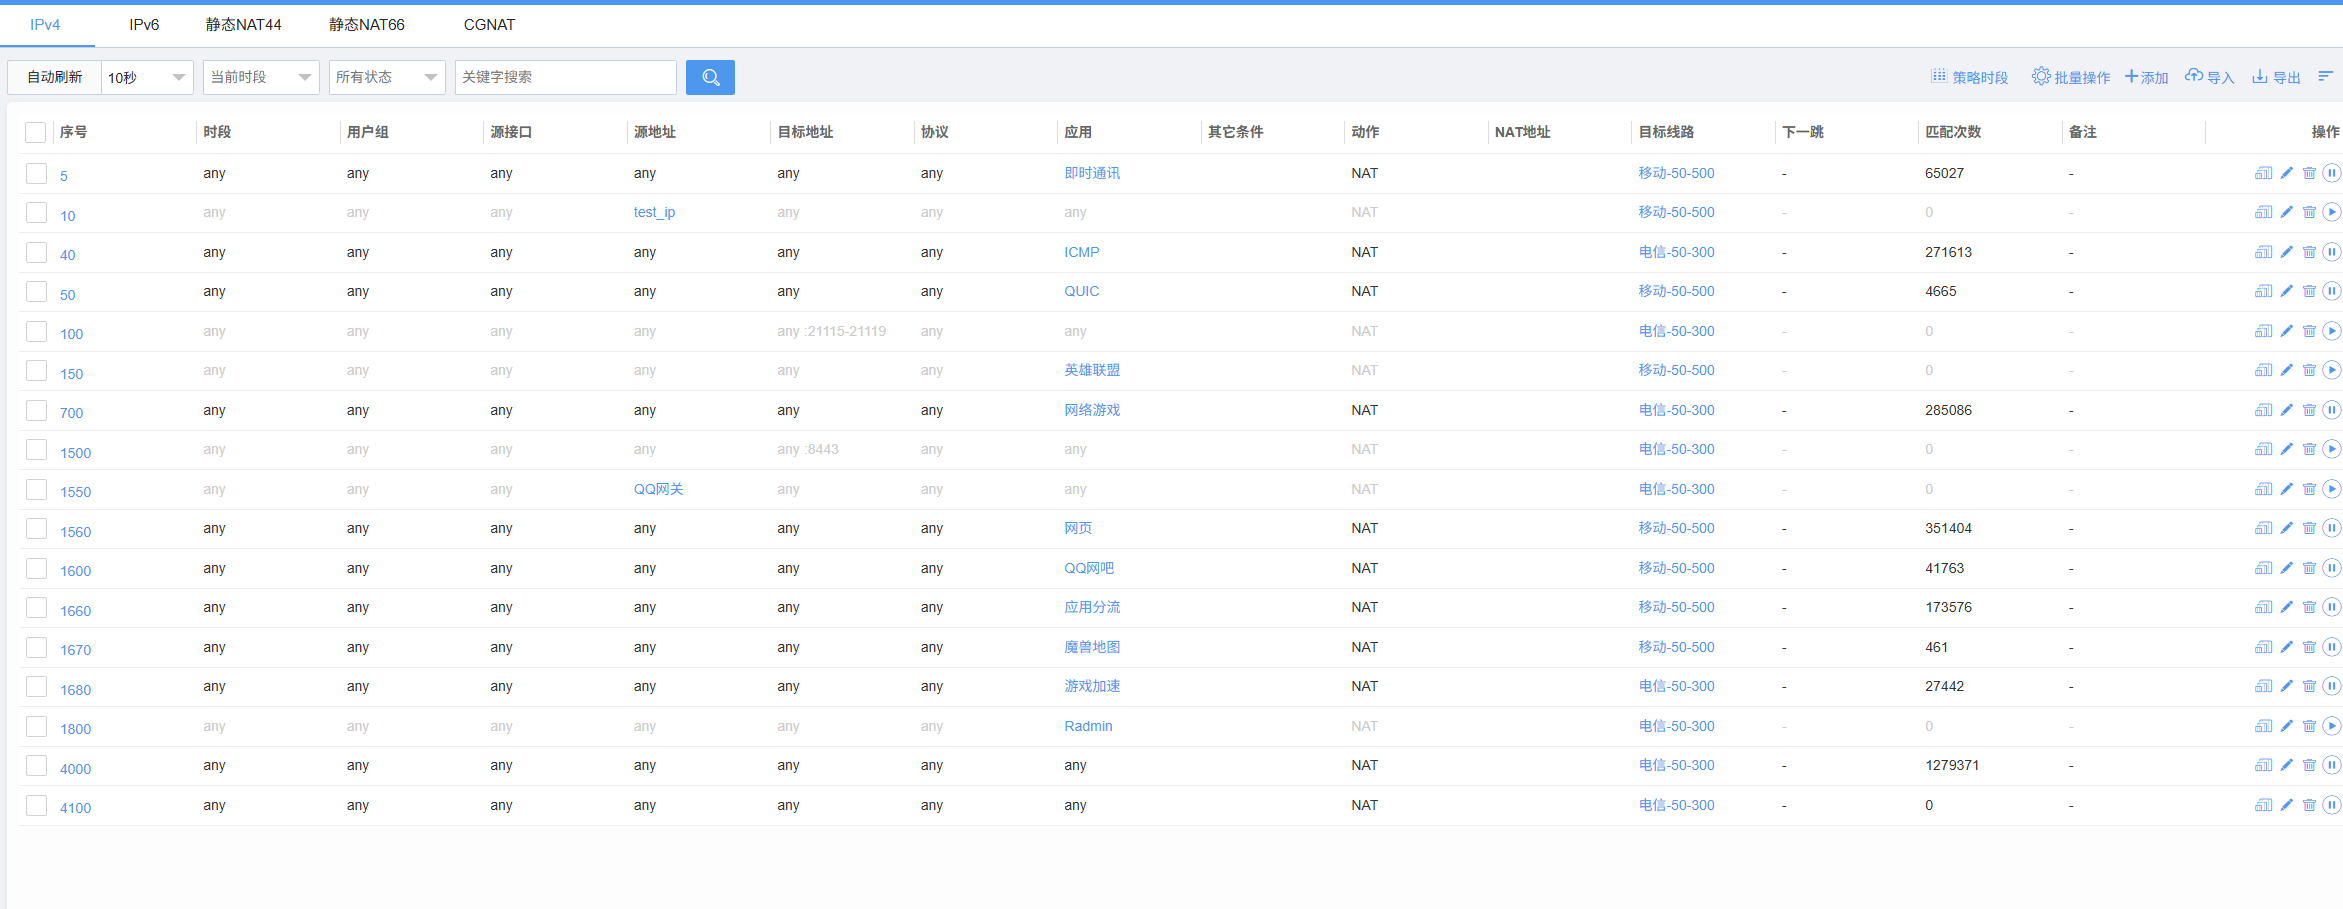The image size is (2343, 909).
Task: Open the 10秒 refresh interval dropdown
Action: (x=147, y=77)
